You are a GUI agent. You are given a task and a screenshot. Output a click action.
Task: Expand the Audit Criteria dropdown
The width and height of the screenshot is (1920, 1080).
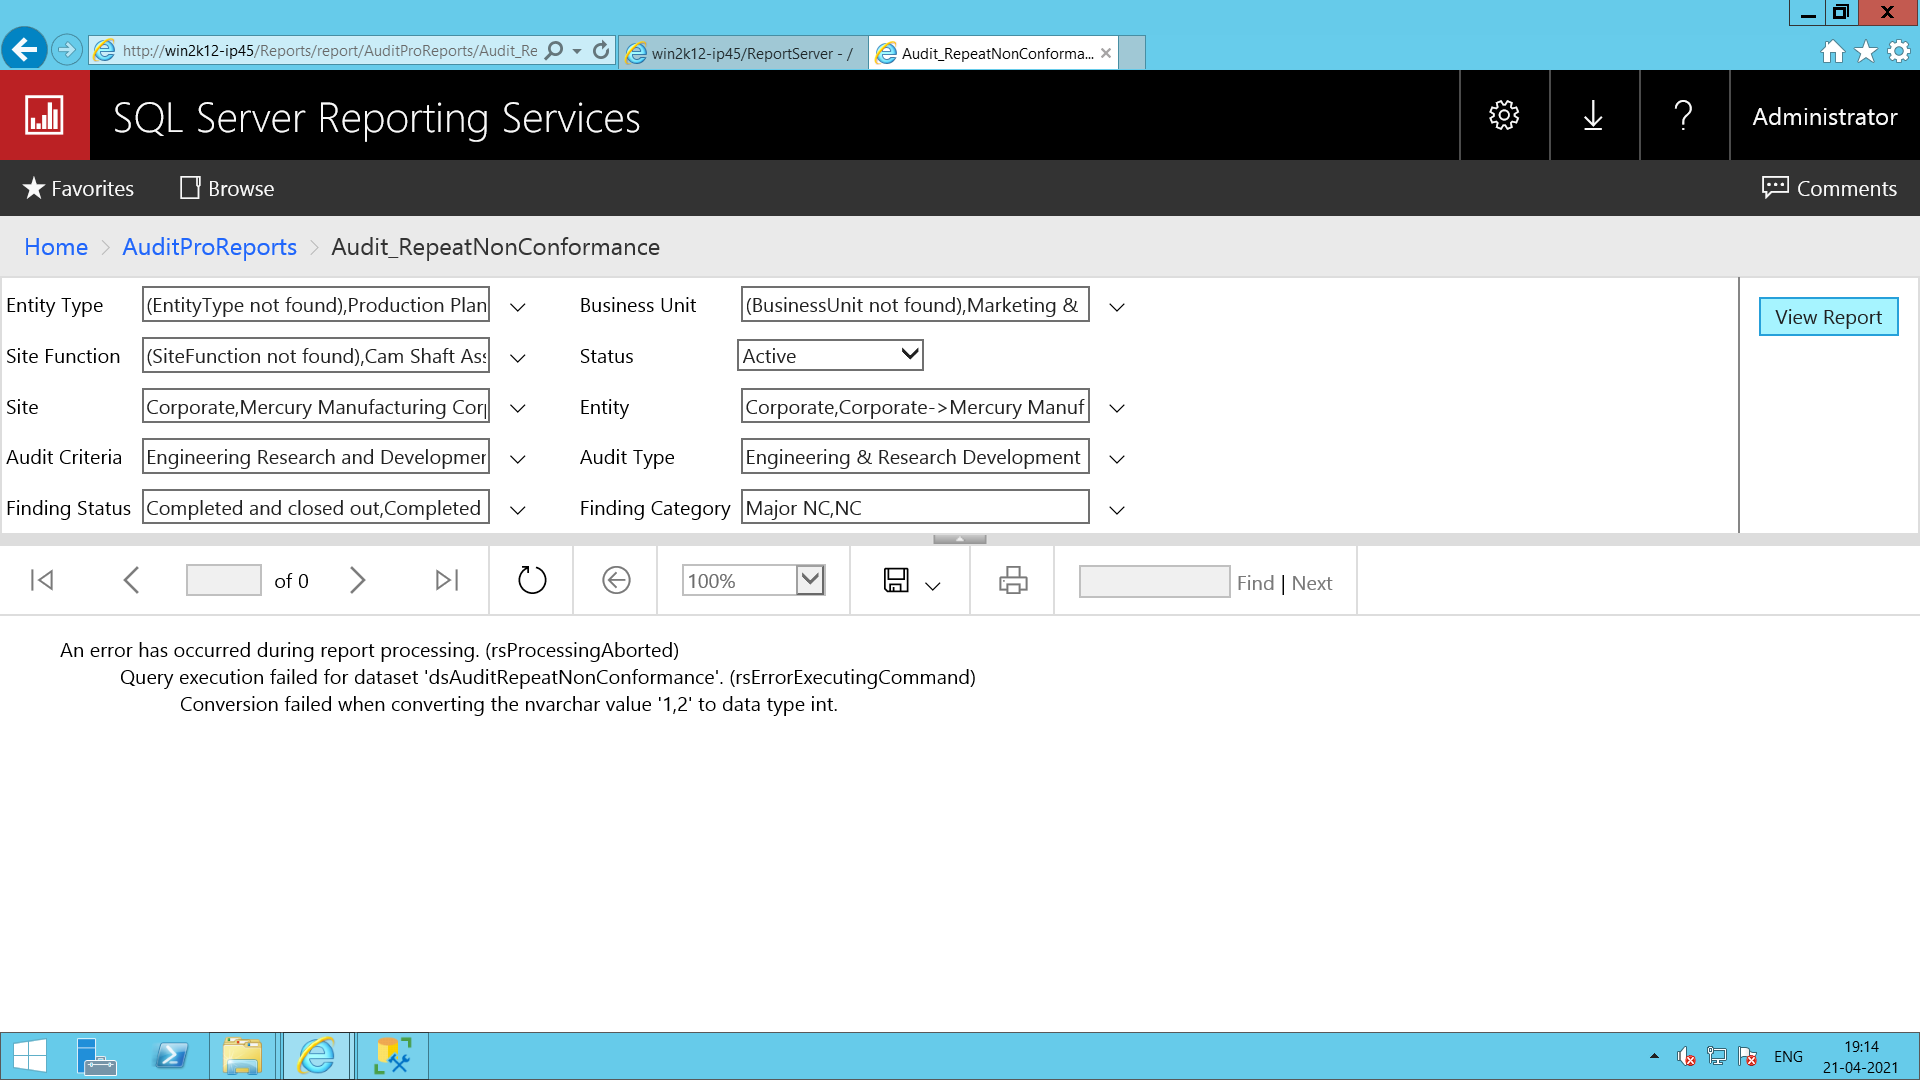(x=518, y=459)
